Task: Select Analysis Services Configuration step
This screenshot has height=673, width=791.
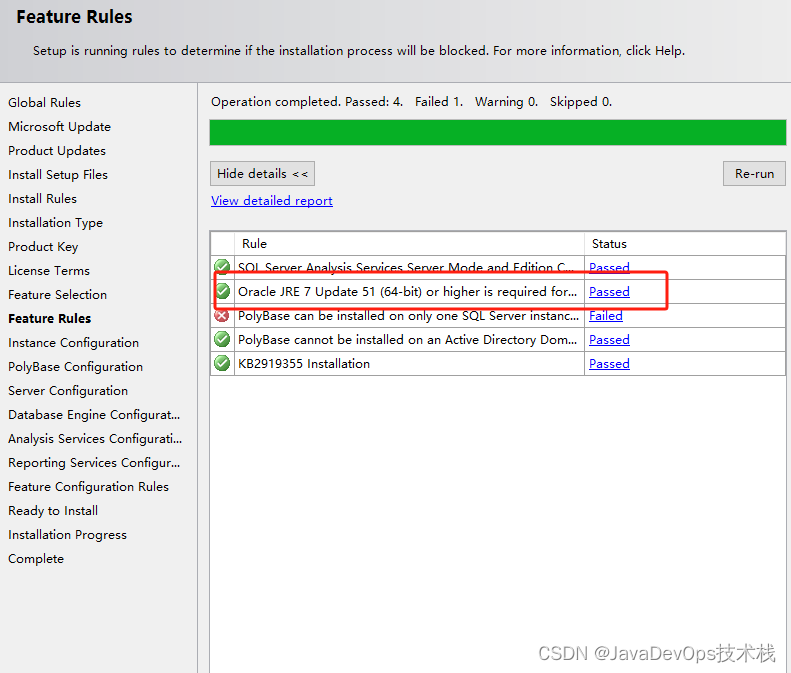Action: [x=95, y=439]
